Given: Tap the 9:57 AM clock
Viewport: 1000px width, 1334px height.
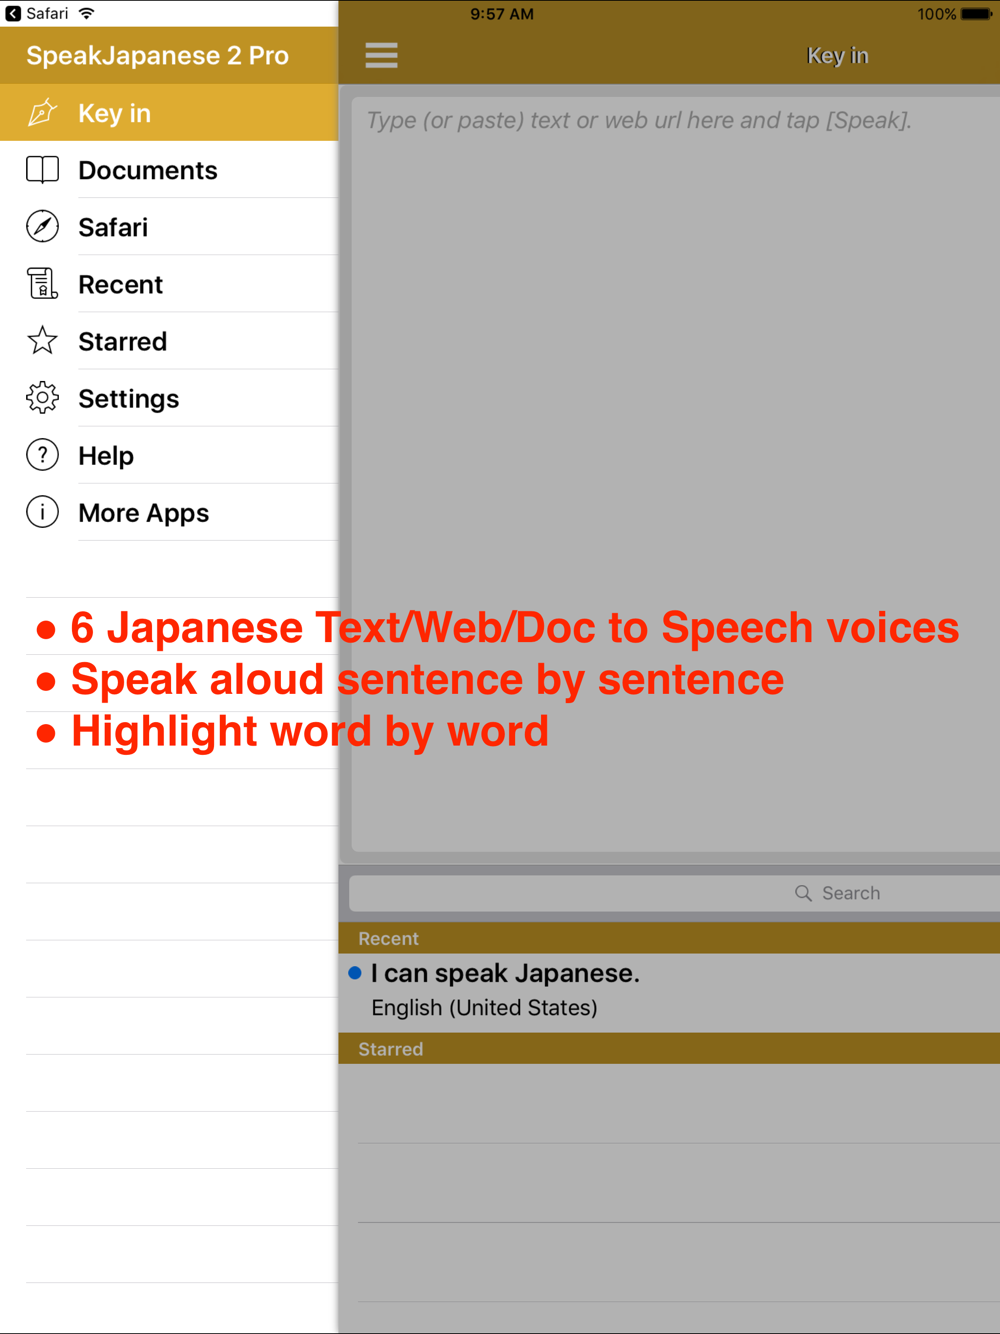Looking at the screenshot, I should click(x=502, y=14).
